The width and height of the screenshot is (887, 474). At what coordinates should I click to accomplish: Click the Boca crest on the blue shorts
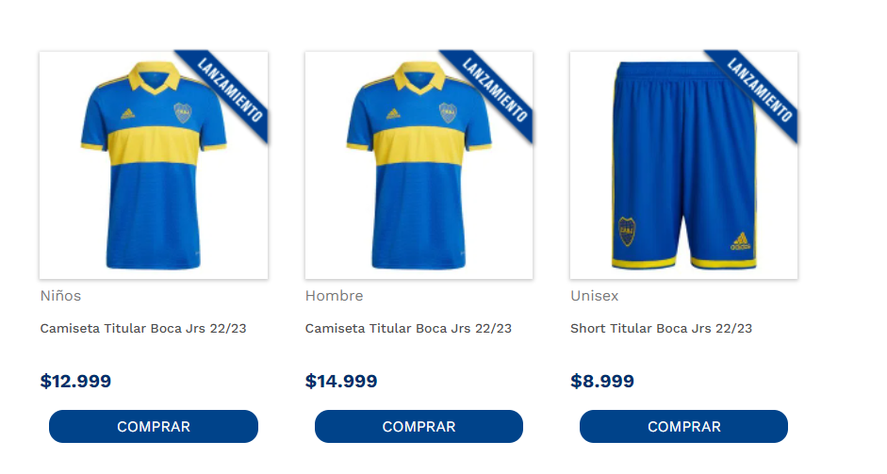coord(627,231)
